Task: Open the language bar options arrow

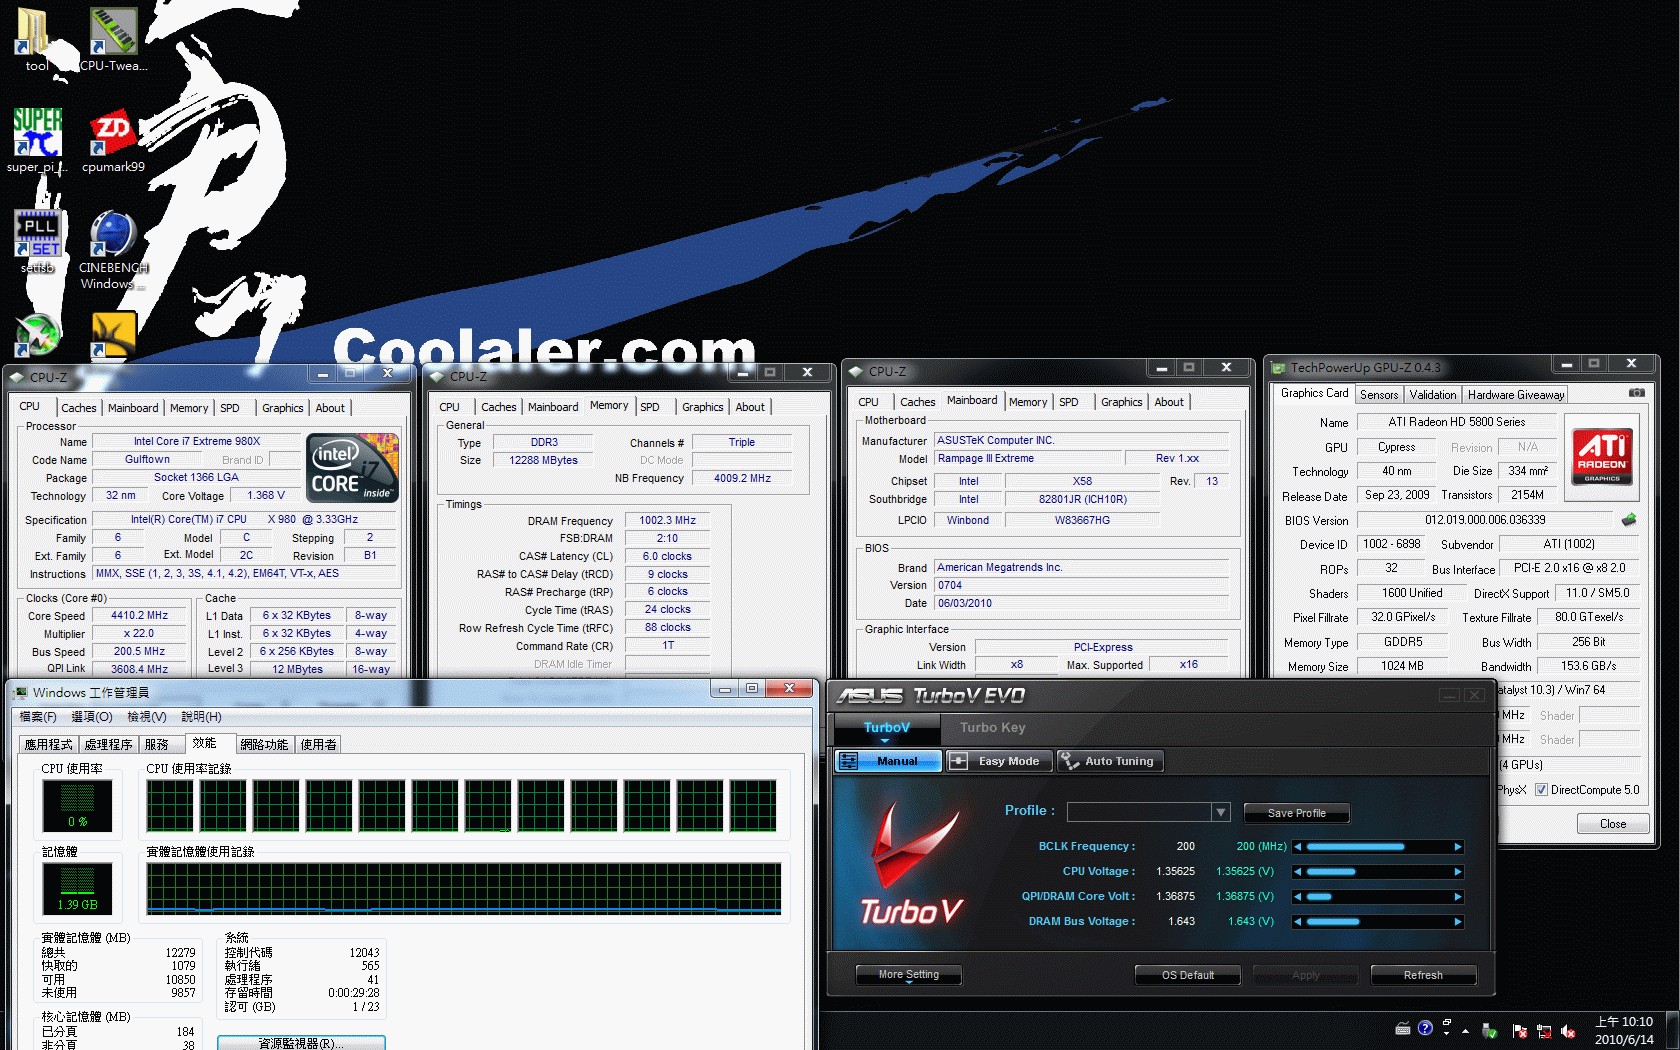Action: click(1446, 1031)
